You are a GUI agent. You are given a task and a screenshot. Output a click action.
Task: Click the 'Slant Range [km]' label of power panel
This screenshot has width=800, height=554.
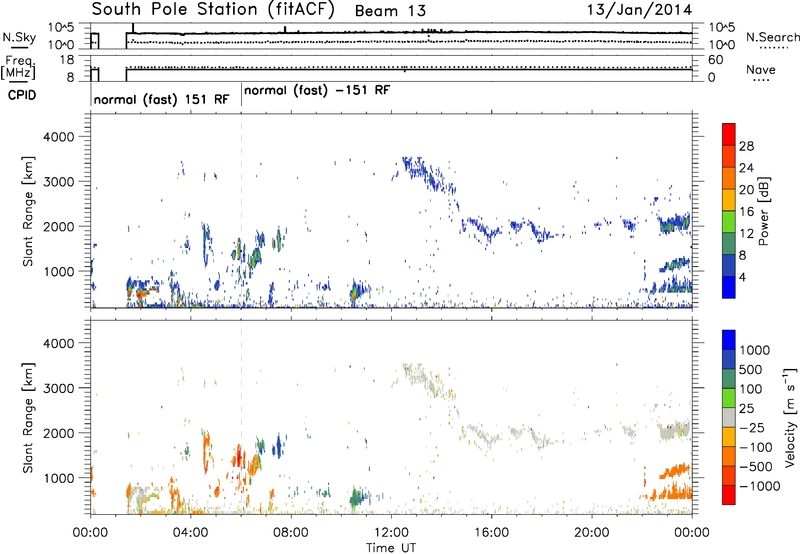[28, 211]
